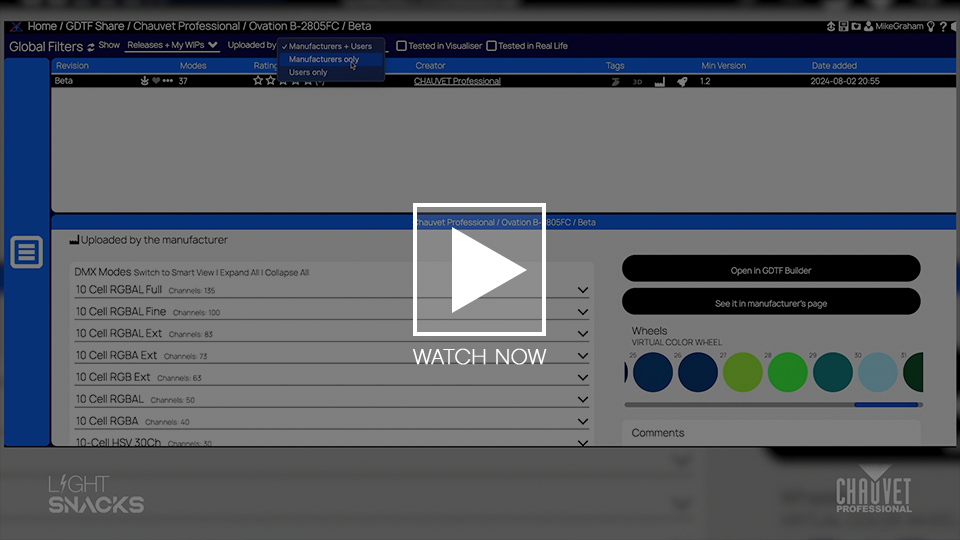Screen dimensions: 960x540
Task: Click the lightbulb icon in the top bar
Action: (931, 27)
